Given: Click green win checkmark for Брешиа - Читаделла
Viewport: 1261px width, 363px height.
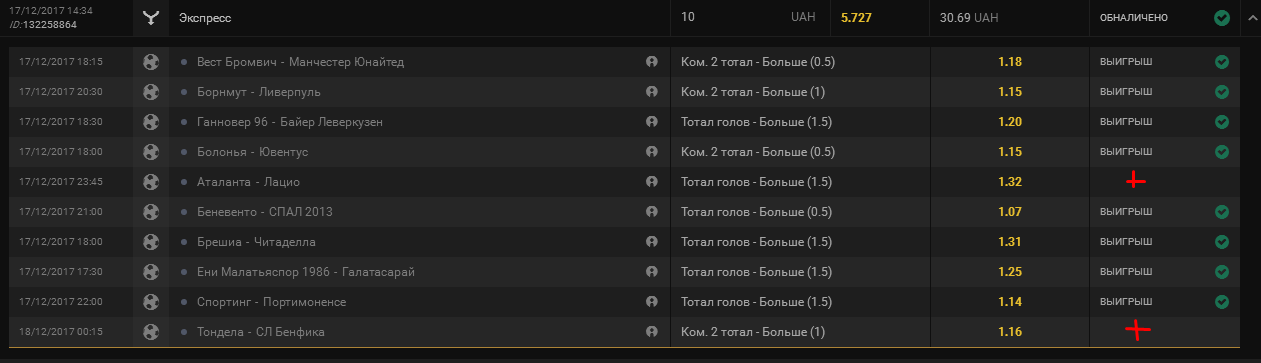Looking at the screenshot, I should point(1222,242).
